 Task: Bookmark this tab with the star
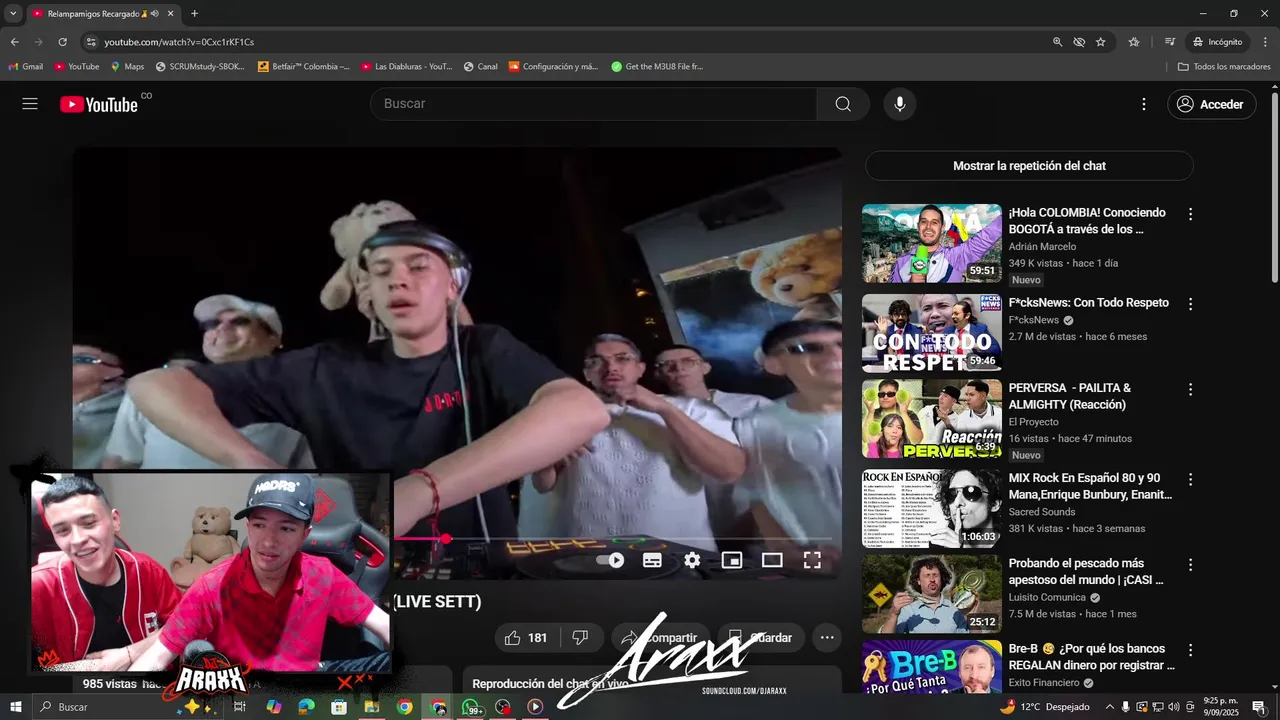tap(1101, 42)
